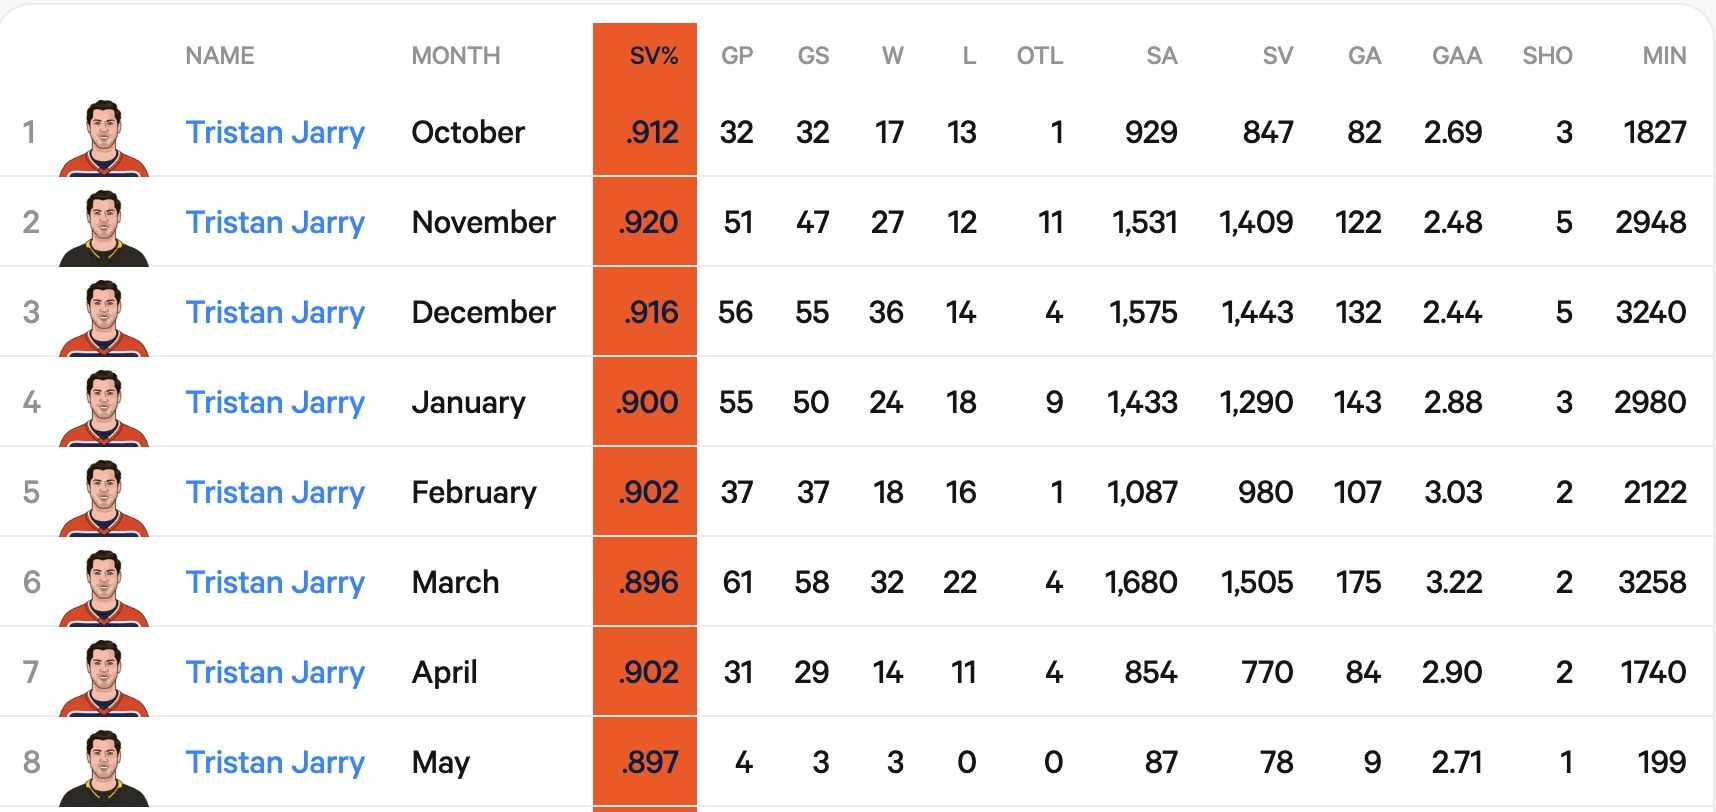Sort by the MIN column header

click(1664, 56)
